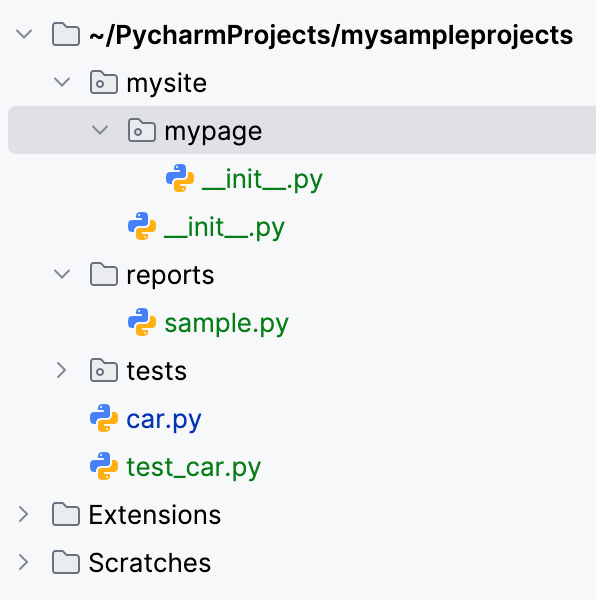Click Python icon of sample.py
This screenshot has height=600, width=596.
coord(142,322)
